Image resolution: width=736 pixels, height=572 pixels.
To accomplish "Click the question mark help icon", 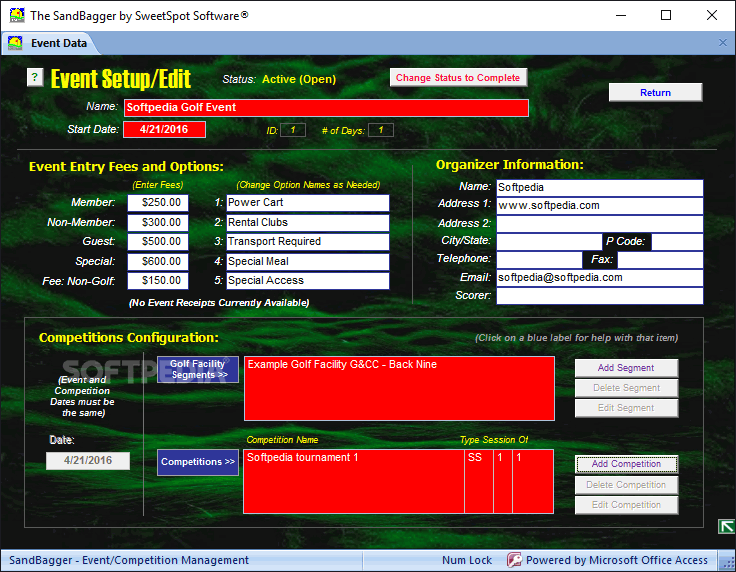I will tap(35, 77).
